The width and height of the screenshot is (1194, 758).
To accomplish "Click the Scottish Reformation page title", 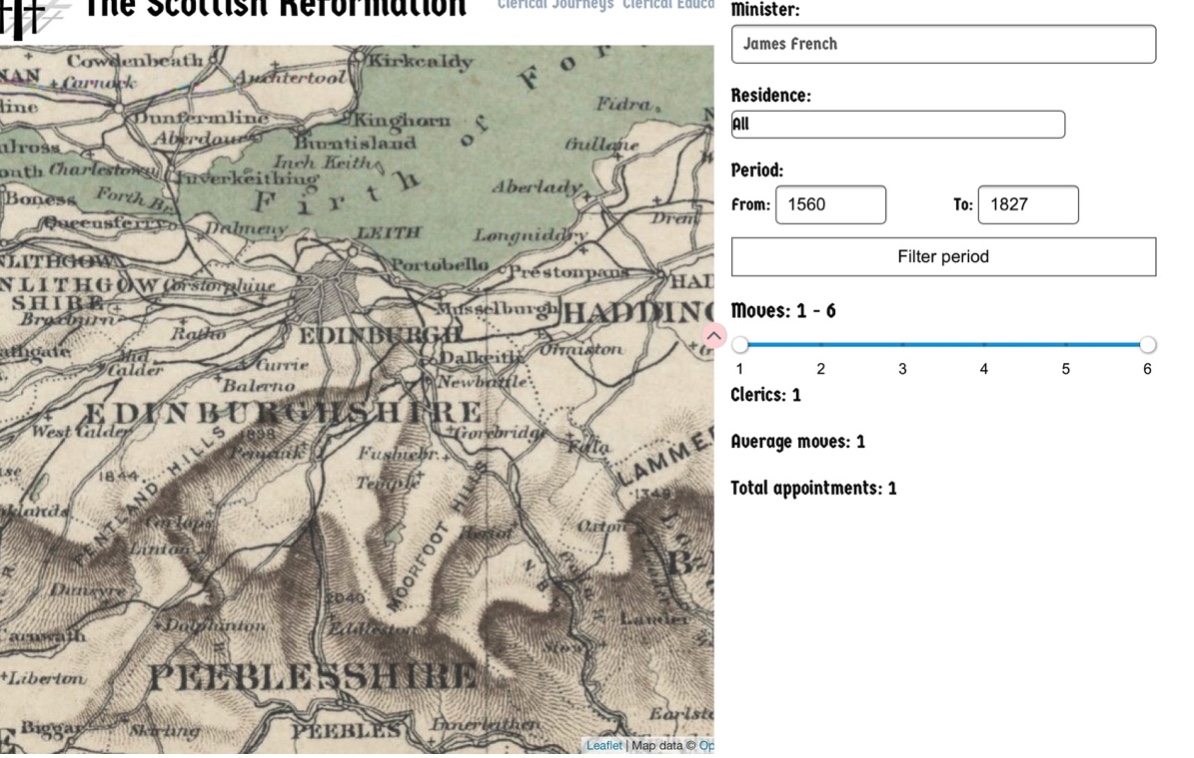I will [275, 8].
